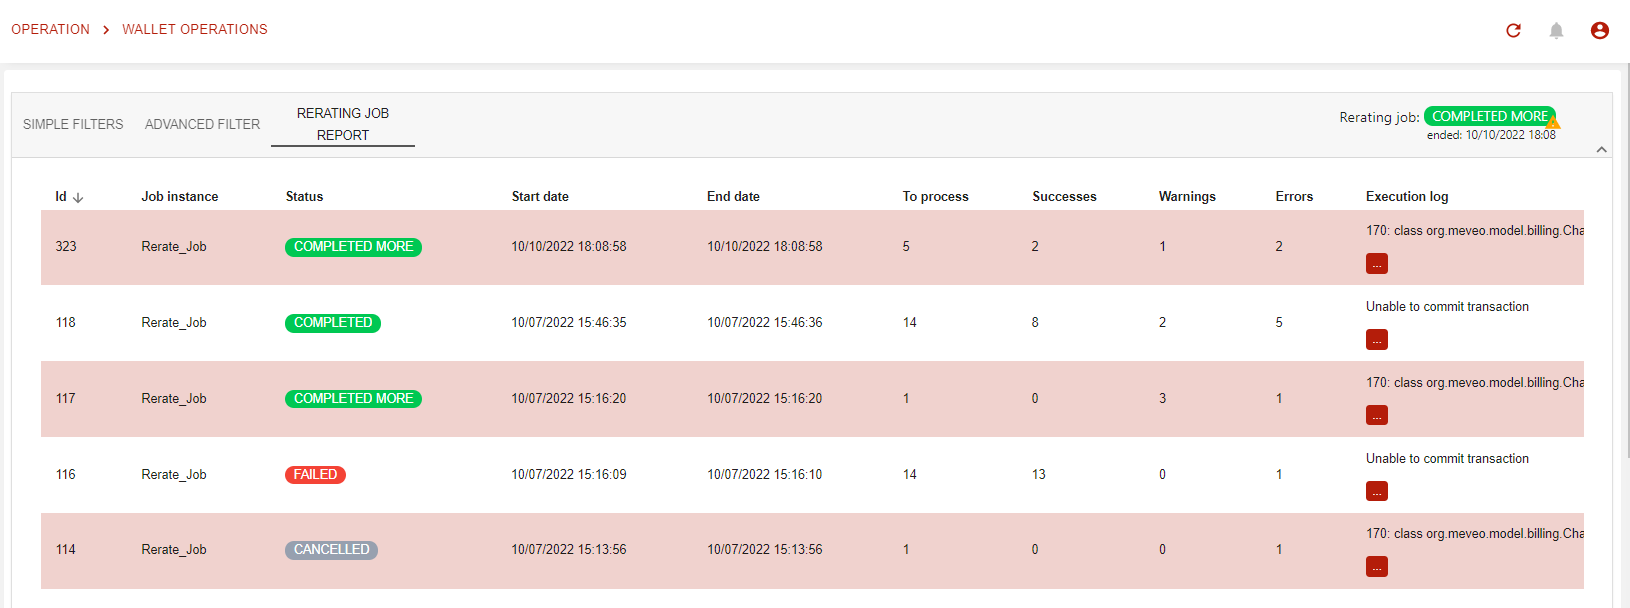Expand execution log for job 323
The width and height of the screenshot is (1630, 608).
[x=1376, y=264]
